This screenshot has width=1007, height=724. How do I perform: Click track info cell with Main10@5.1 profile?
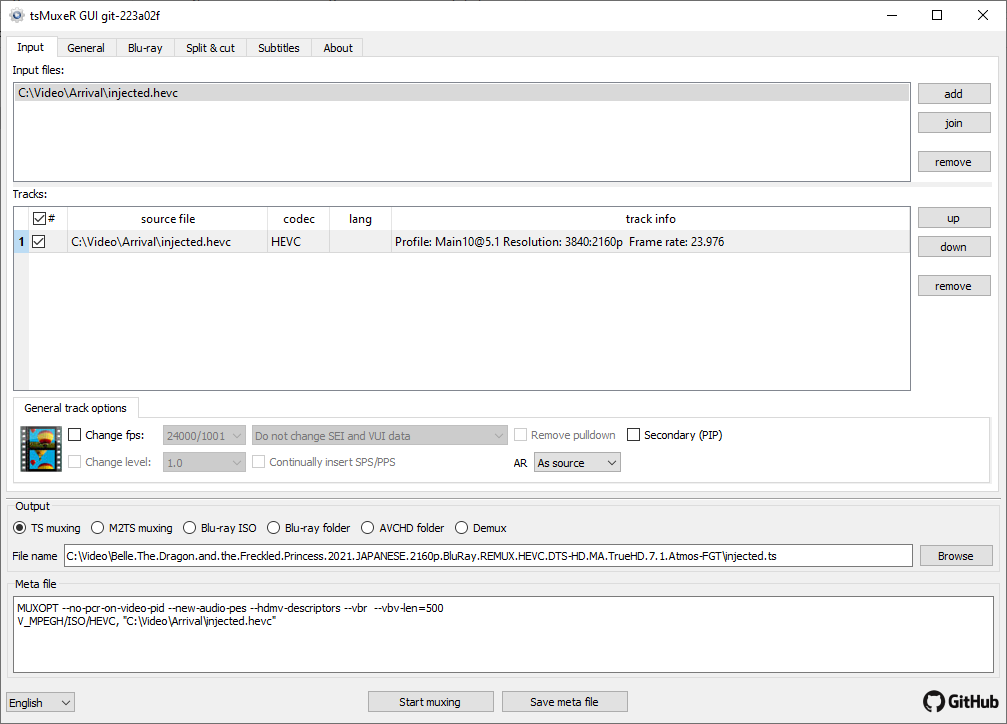651,242
